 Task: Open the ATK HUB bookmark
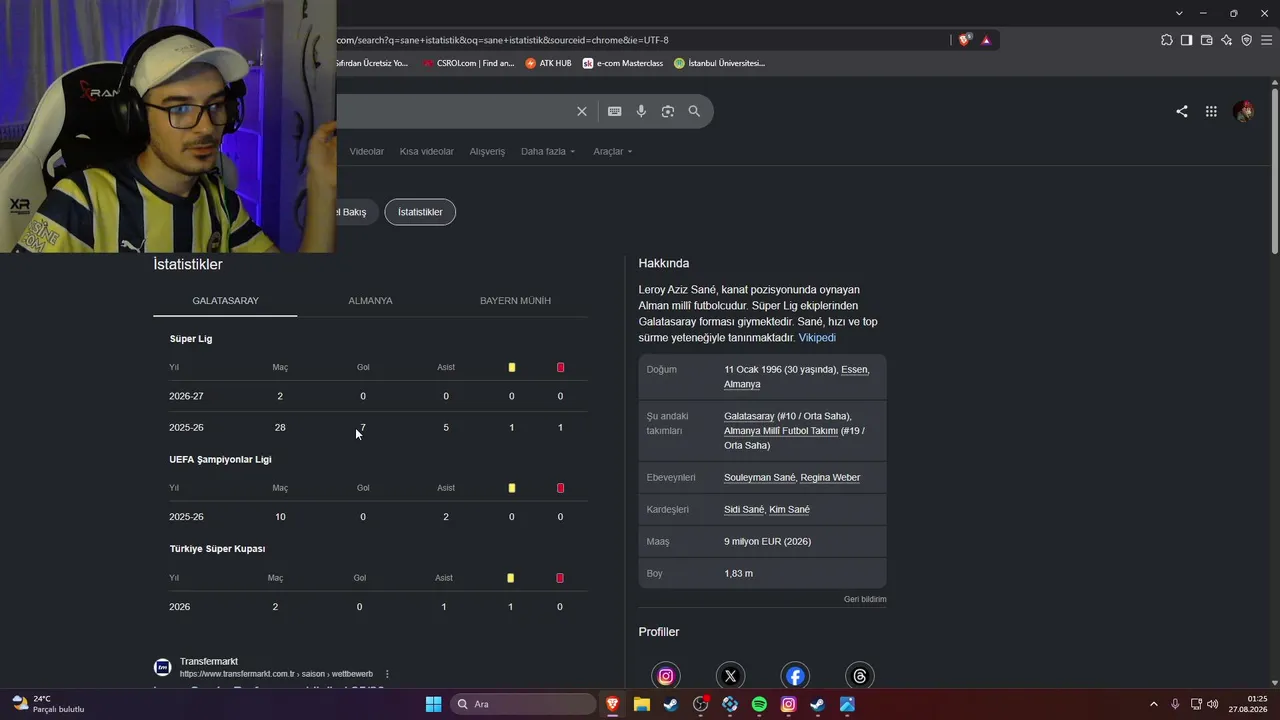click(548, 63)
